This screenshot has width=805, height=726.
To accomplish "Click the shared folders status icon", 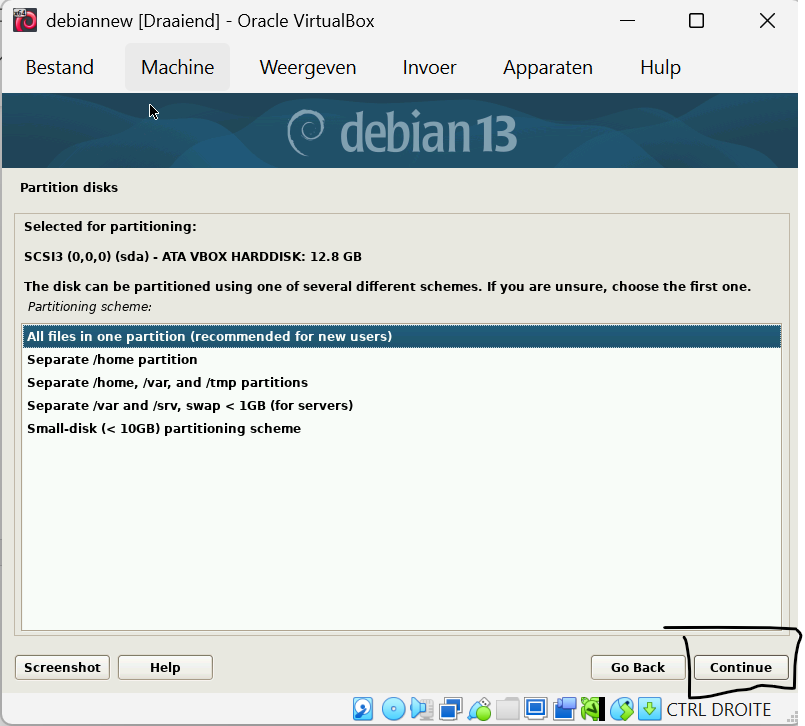I will (507, 709).
